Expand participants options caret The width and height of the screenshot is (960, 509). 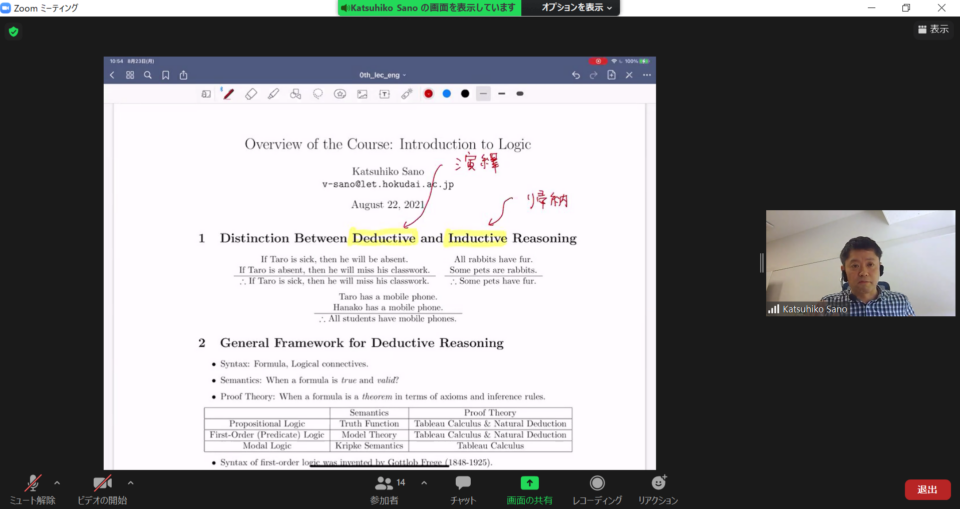coord(424,483)
